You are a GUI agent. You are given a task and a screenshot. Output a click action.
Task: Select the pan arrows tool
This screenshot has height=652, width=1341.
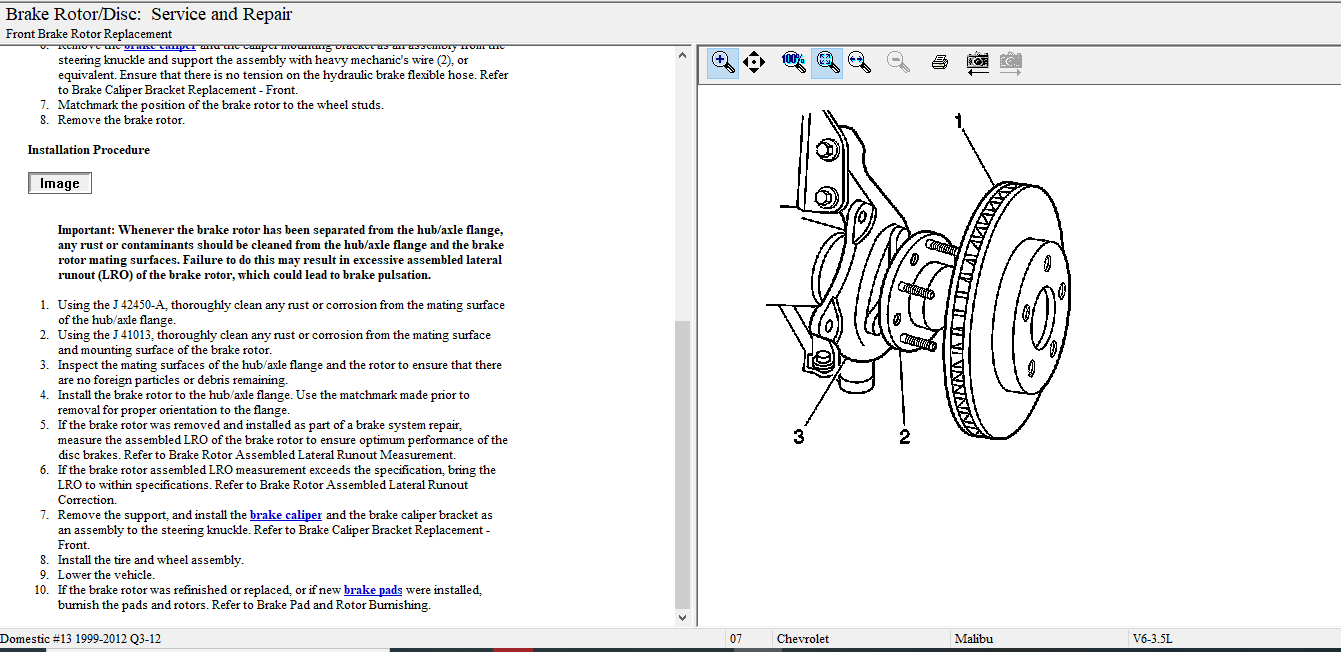[755, 63]
